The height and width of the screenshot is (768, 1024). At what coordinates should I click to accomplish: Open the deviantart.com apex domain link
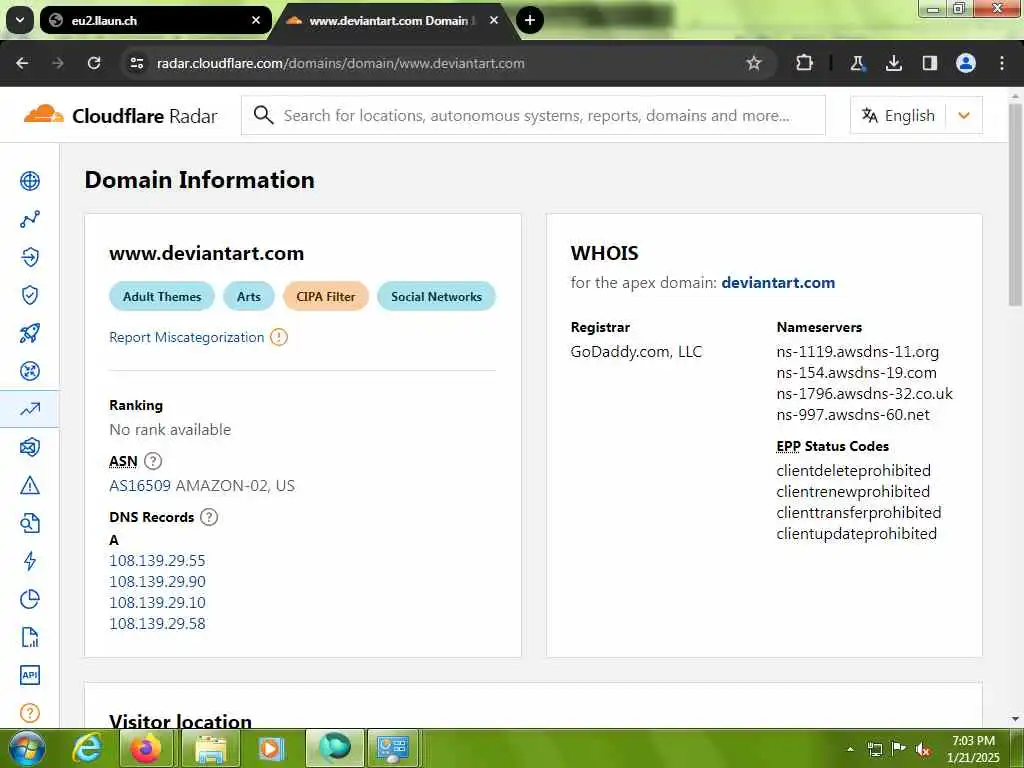coord(778,283)
